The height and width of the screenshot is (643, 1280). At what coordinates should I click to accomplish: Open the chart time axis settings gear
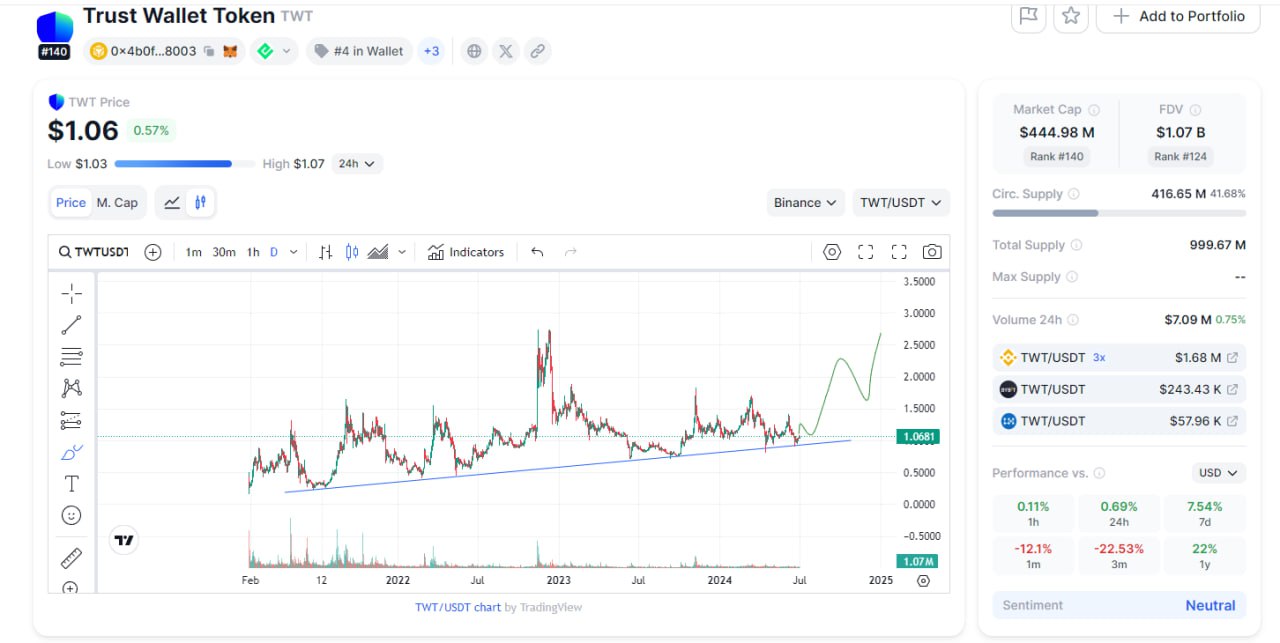point(923,580)
